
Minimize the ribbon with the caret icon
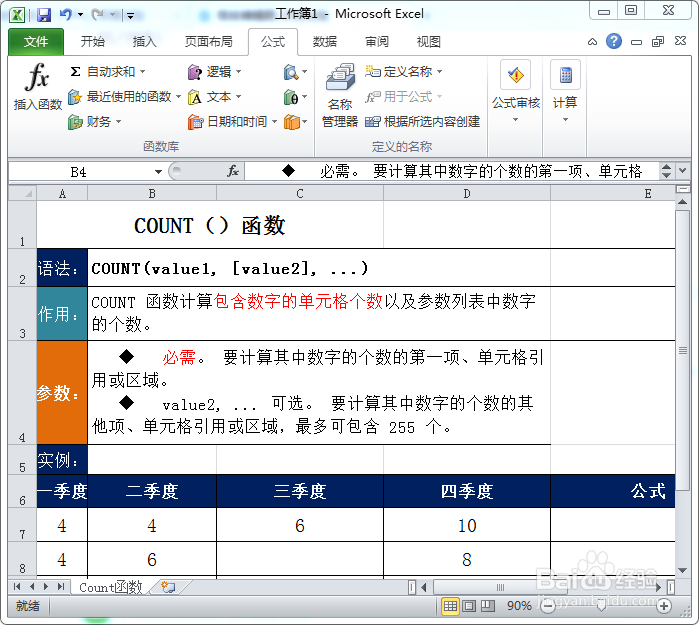[592, 42]
